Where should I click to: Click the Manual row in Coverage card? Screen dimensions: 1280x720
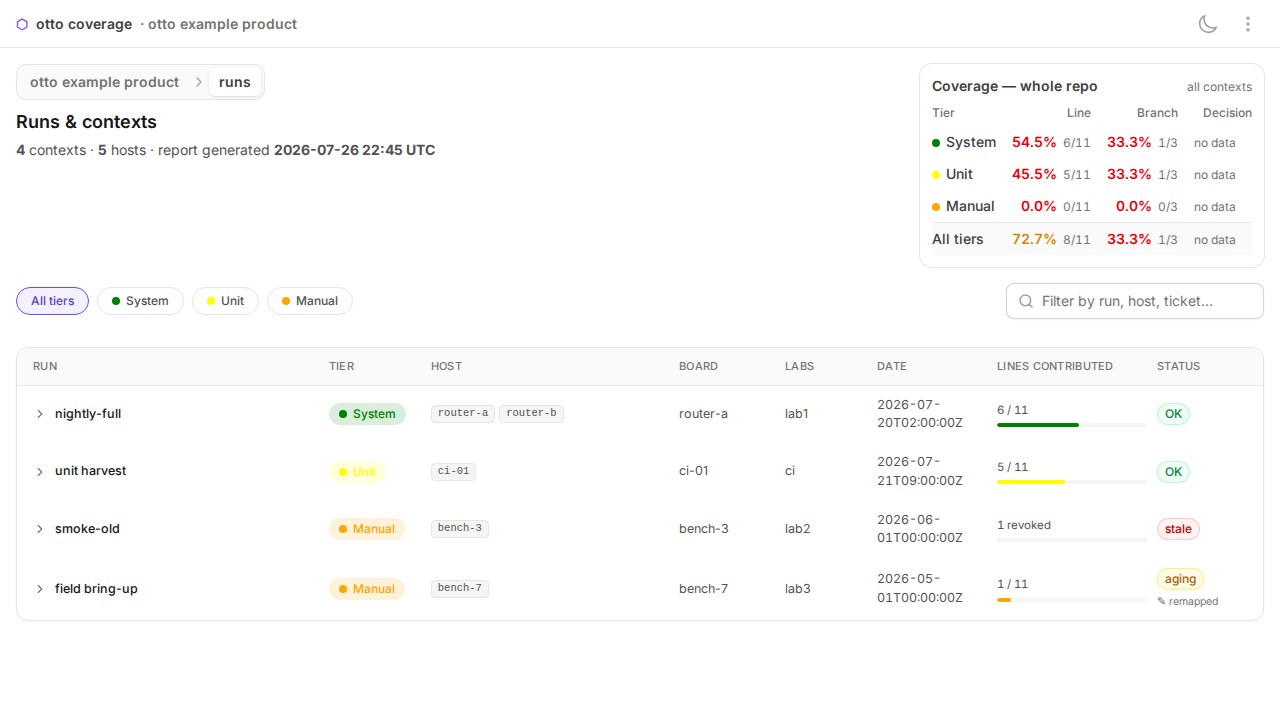pyautogui.click(x=1092, y=207)
